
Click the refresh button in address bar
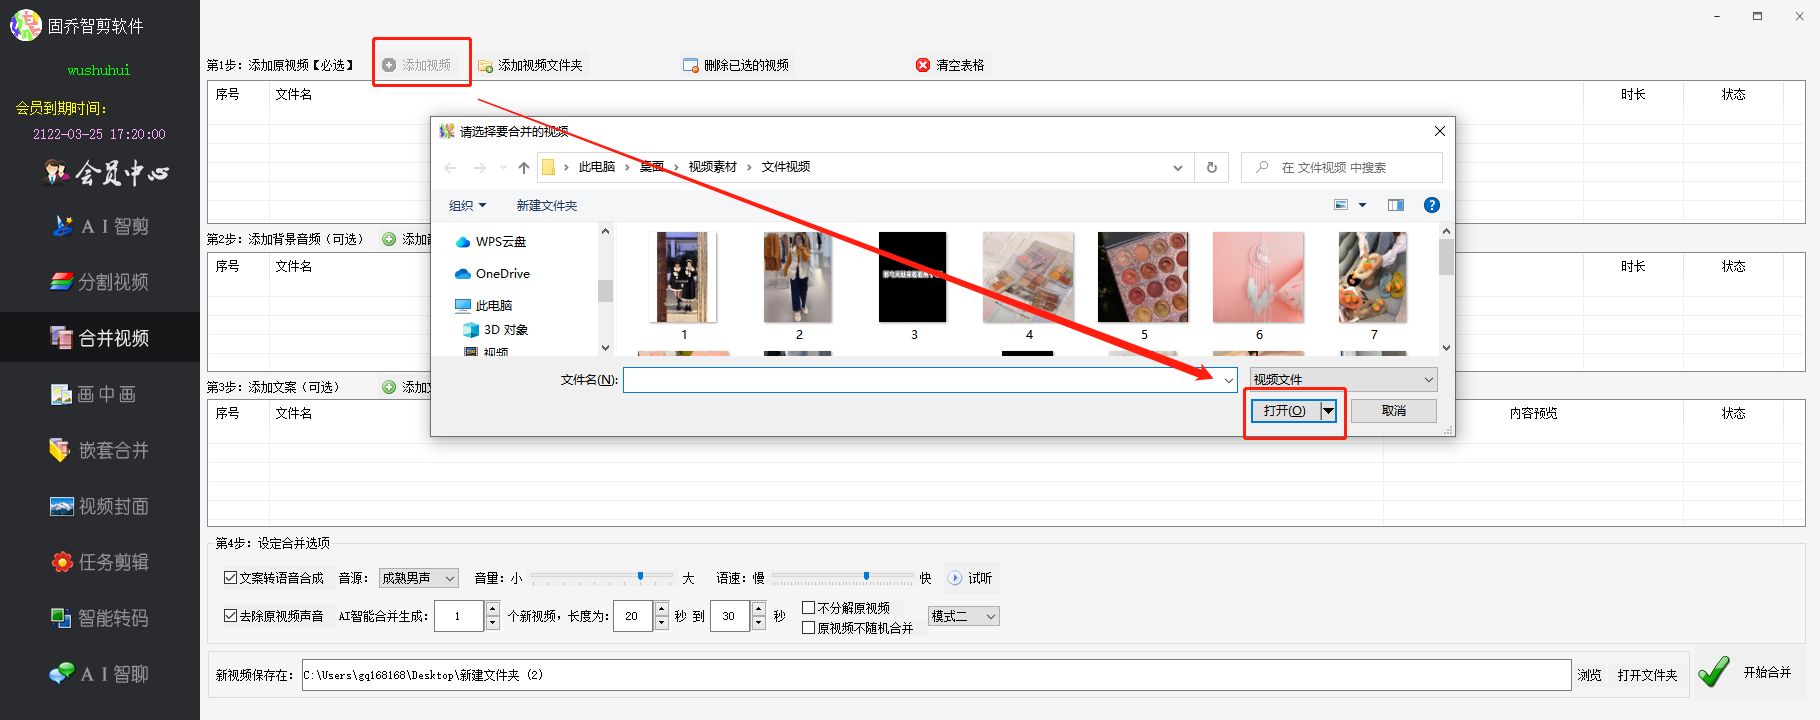tap(1211, 168)
